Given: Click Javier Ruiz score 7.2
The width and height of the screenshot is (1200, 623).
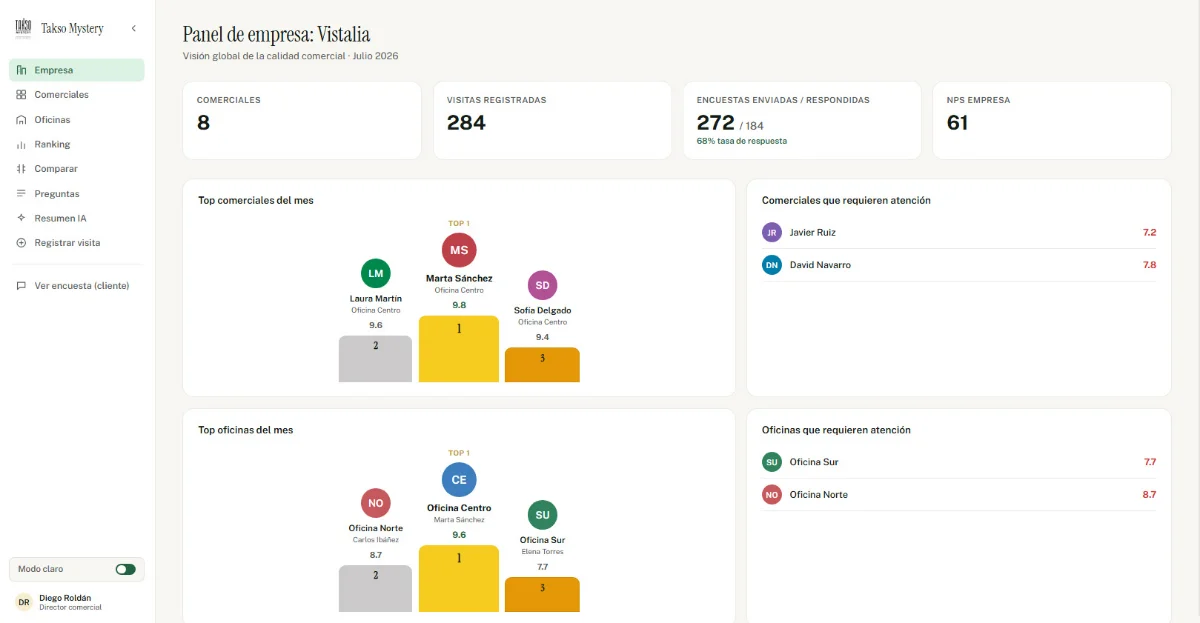Looking at the screenshot, I should [1149, 232].
